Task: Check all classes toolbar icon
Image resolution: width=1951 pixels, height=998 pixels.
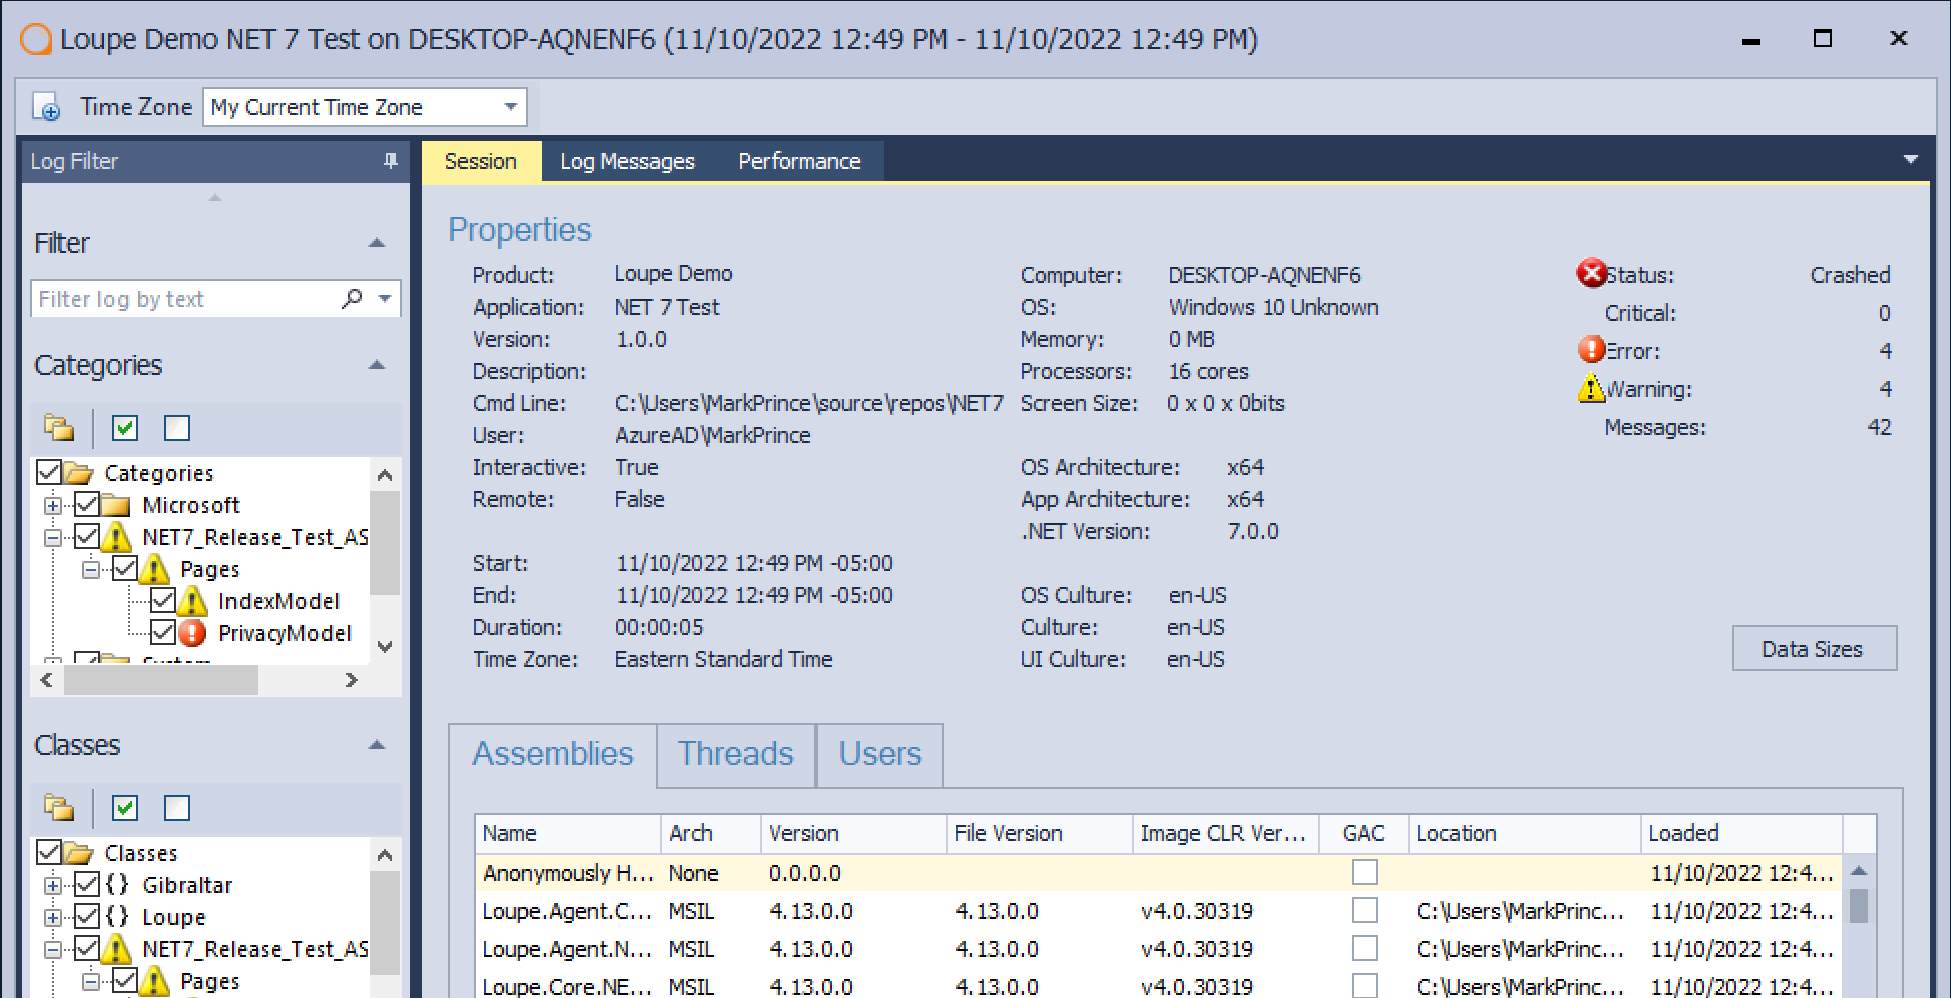Action: (x=125, y=808)
